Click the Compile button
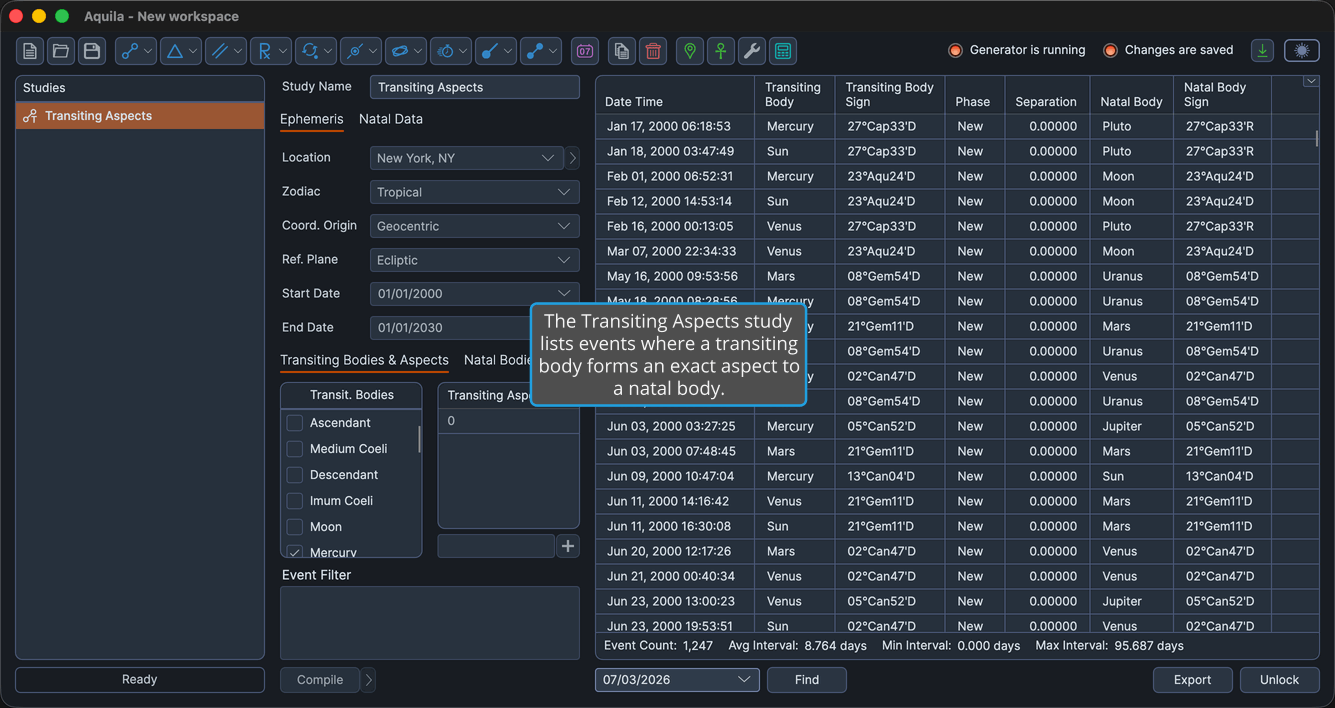The image size is (1335, 708). [320, 680]
